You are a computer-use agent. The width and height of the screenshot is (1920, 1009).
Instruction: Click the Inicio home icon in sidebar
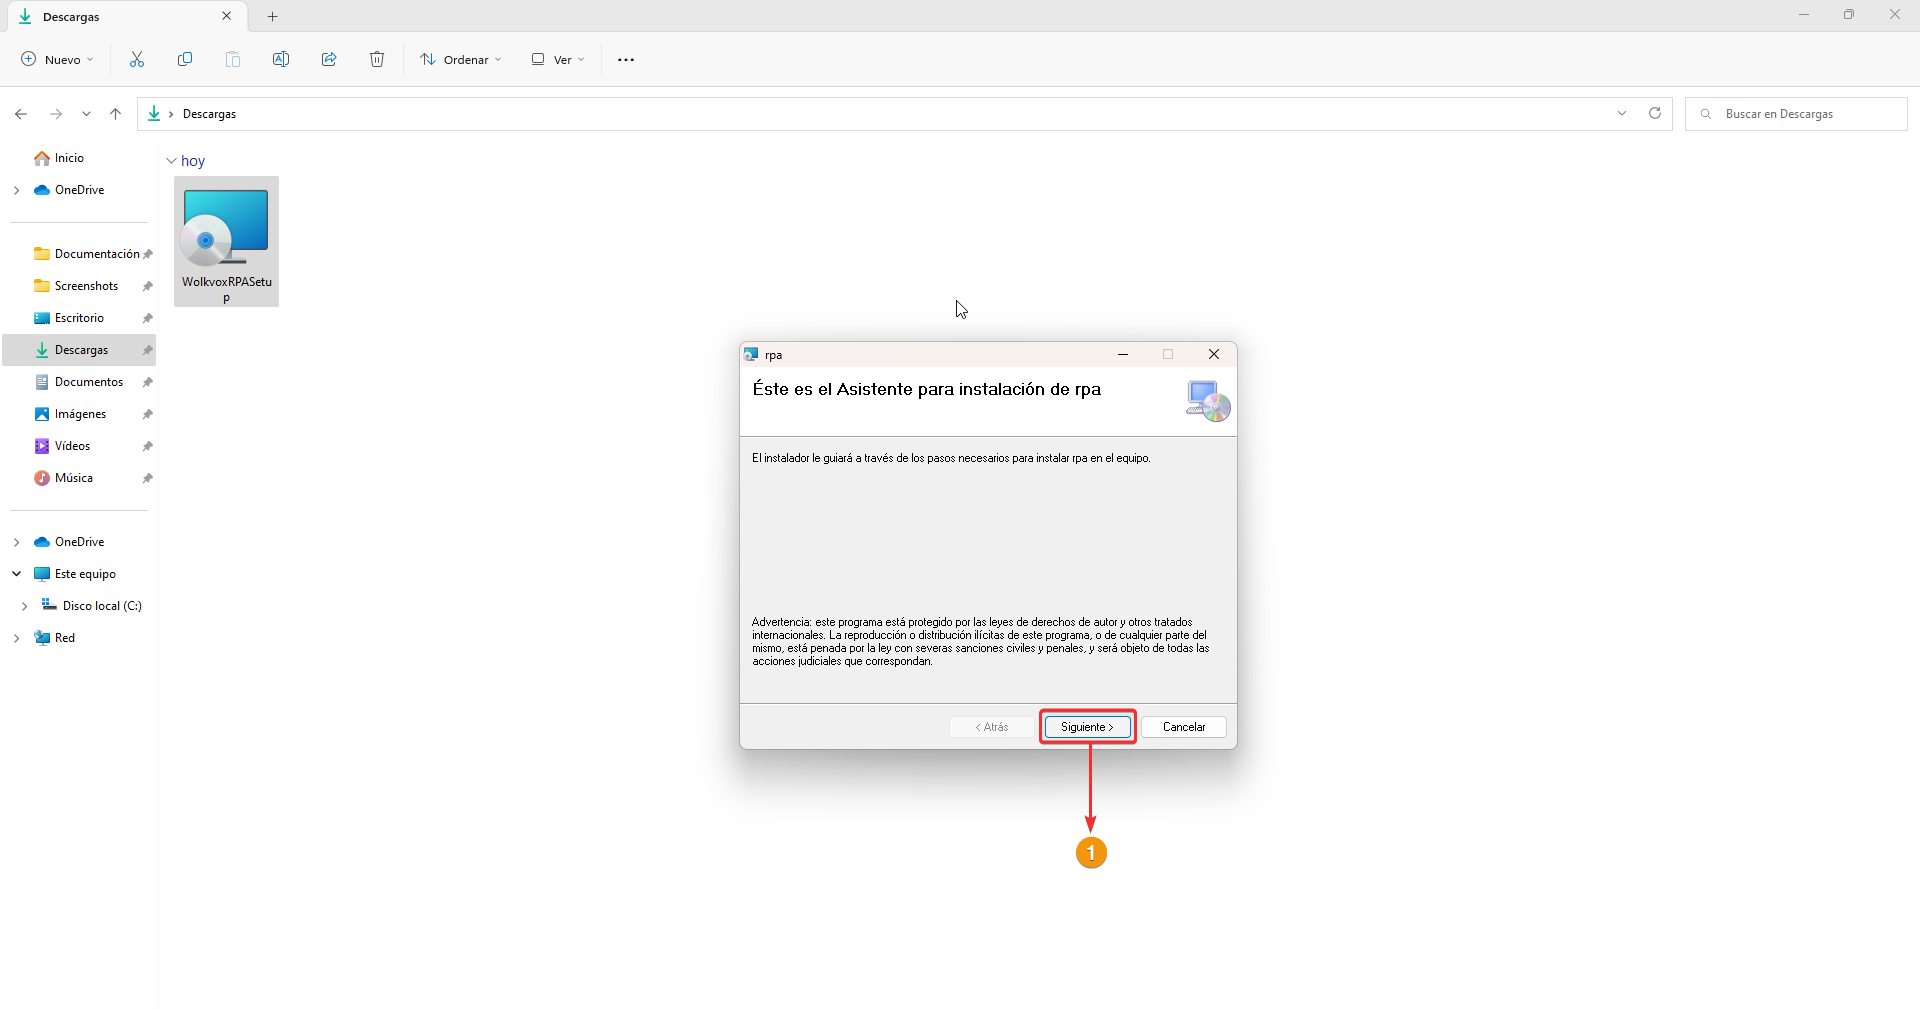pos(42,158)
